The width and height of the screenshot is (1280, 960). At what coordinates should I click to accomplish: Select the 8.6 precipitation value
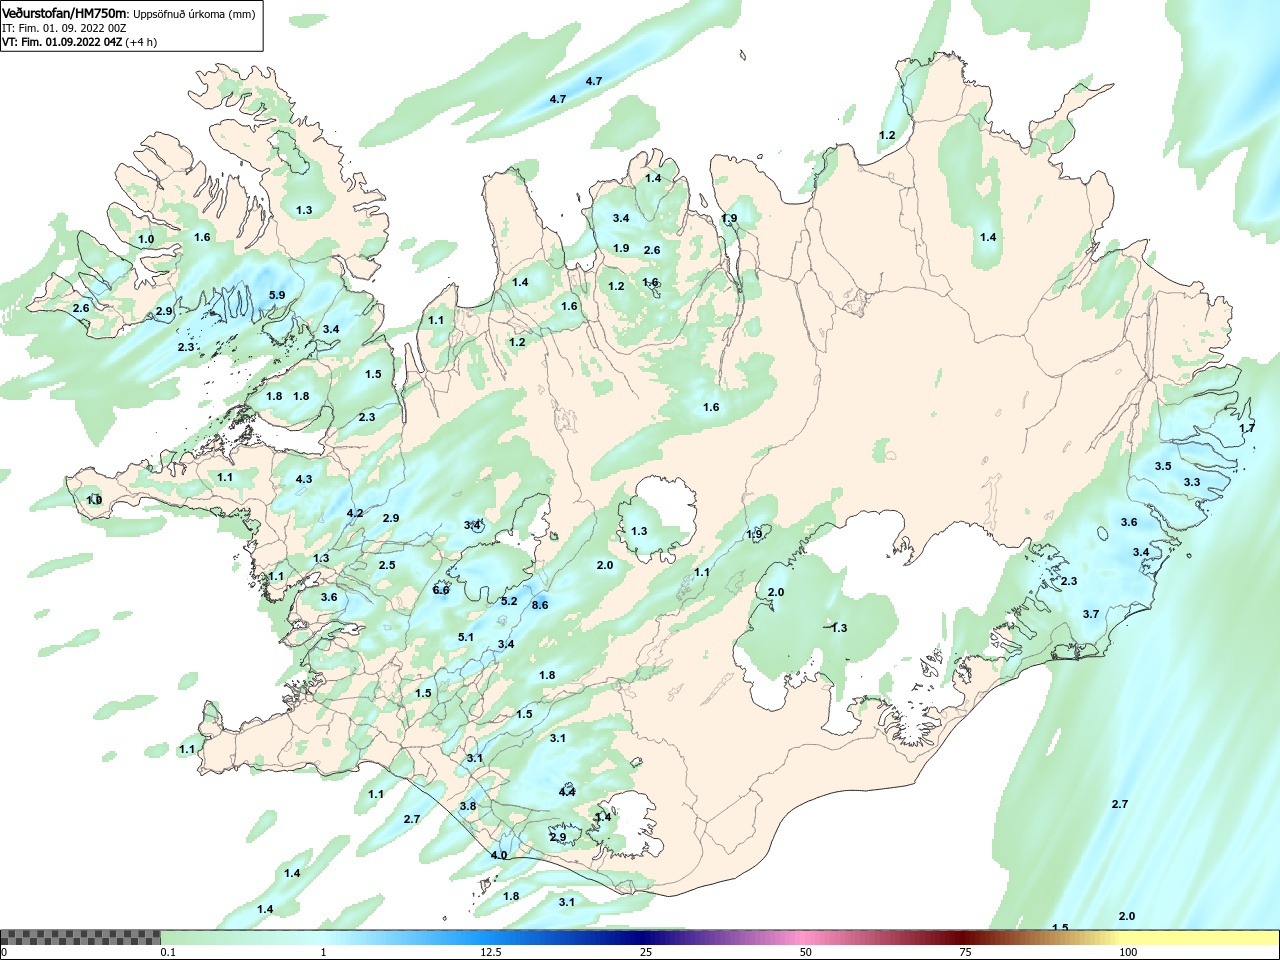[540, 605]
